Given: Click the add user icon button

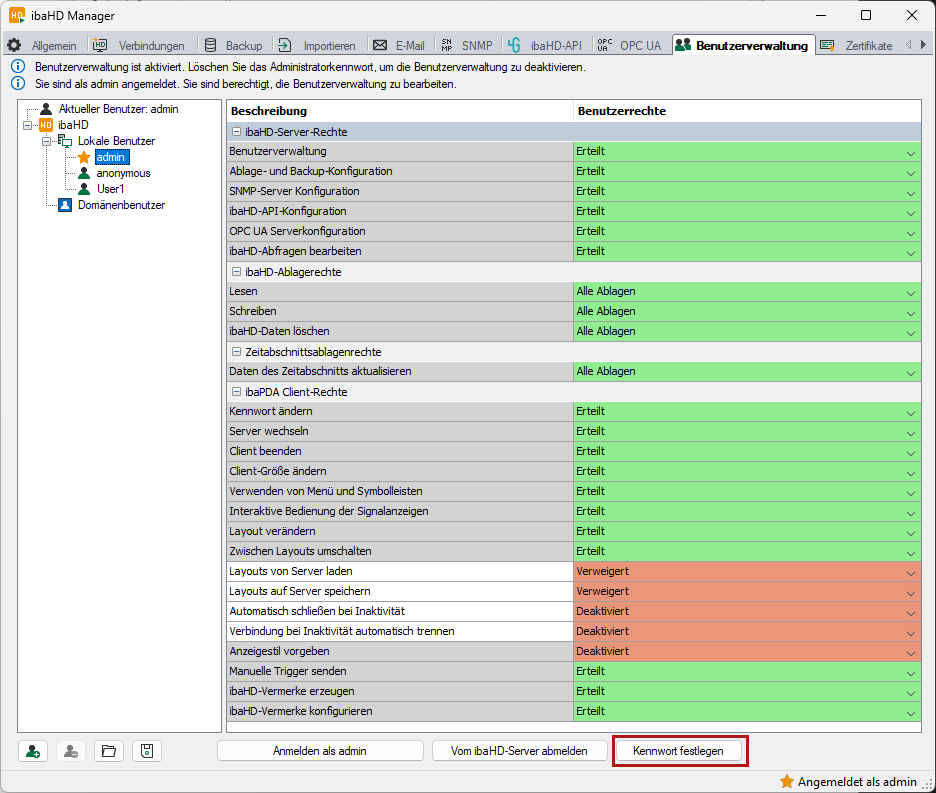Looking at the screenshot, I should click(34, 751).
